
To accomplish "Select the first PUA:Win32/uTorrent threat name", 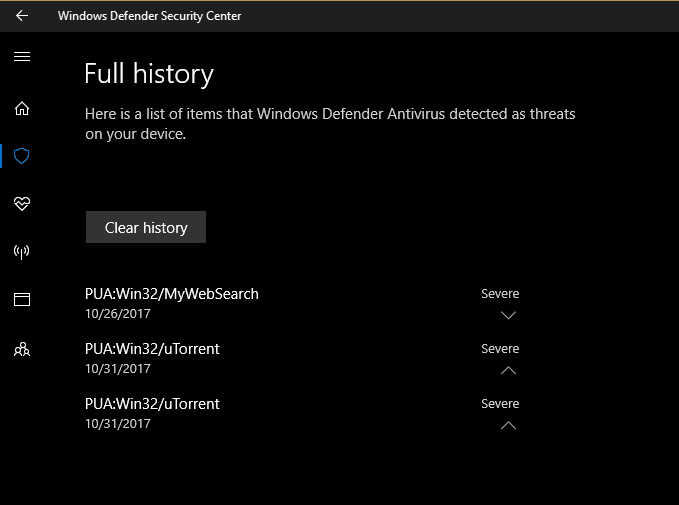I will point(152,349).
